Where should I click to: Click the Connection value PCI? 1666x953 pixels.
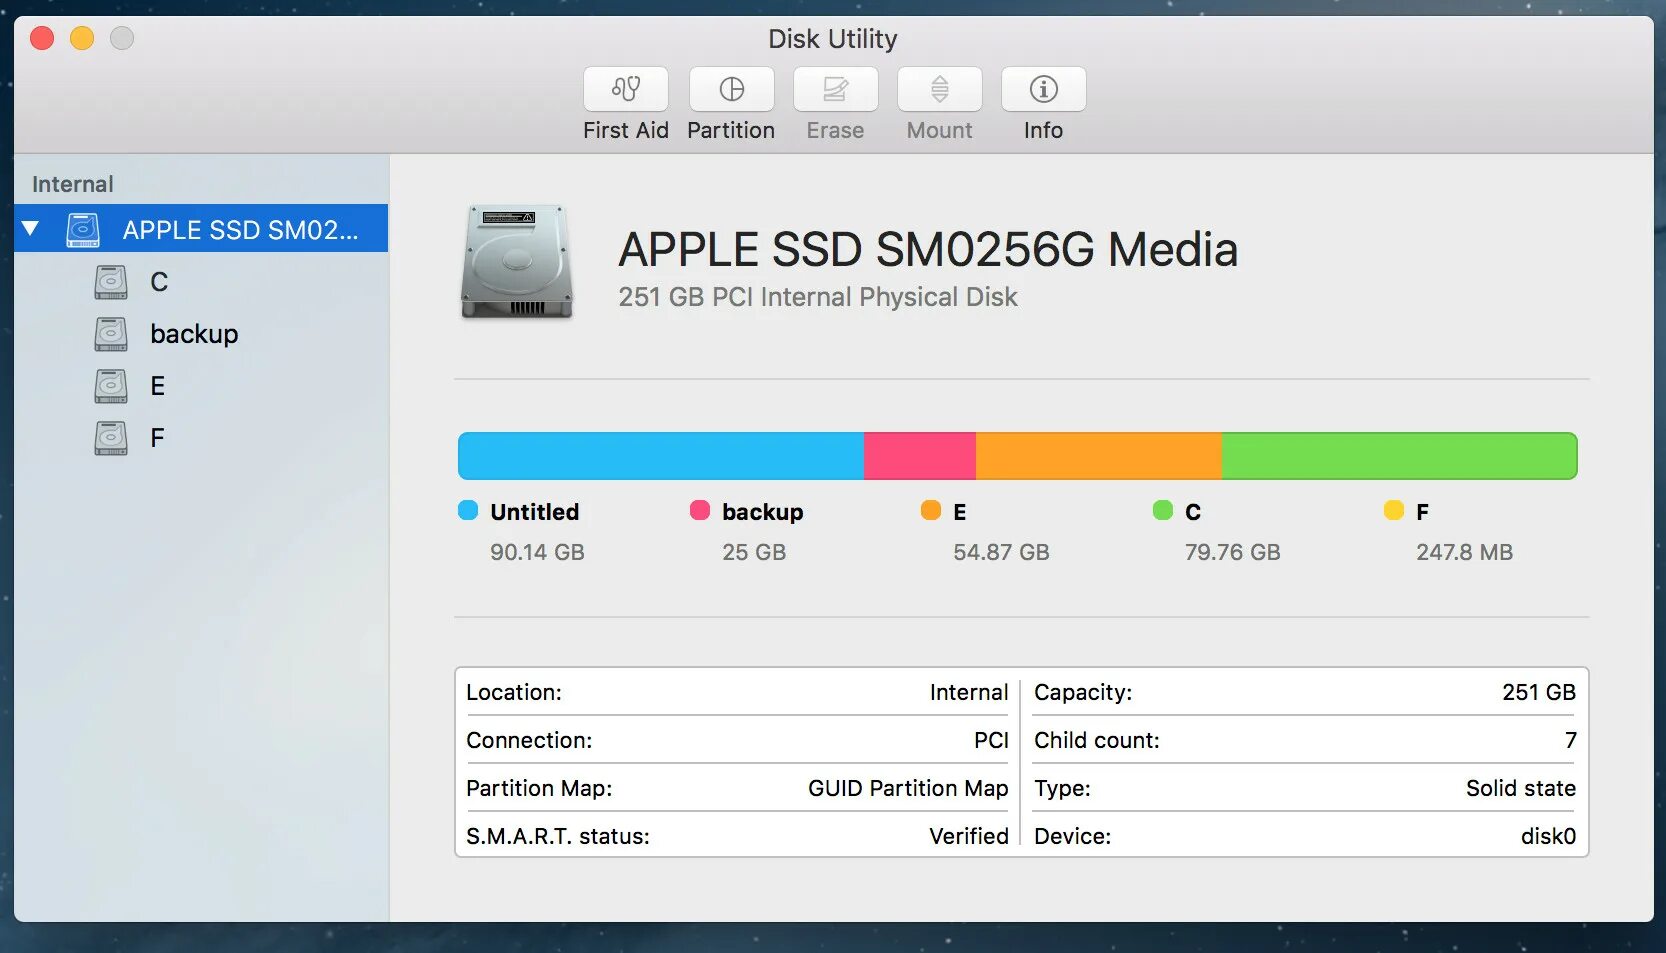[991, 740]
